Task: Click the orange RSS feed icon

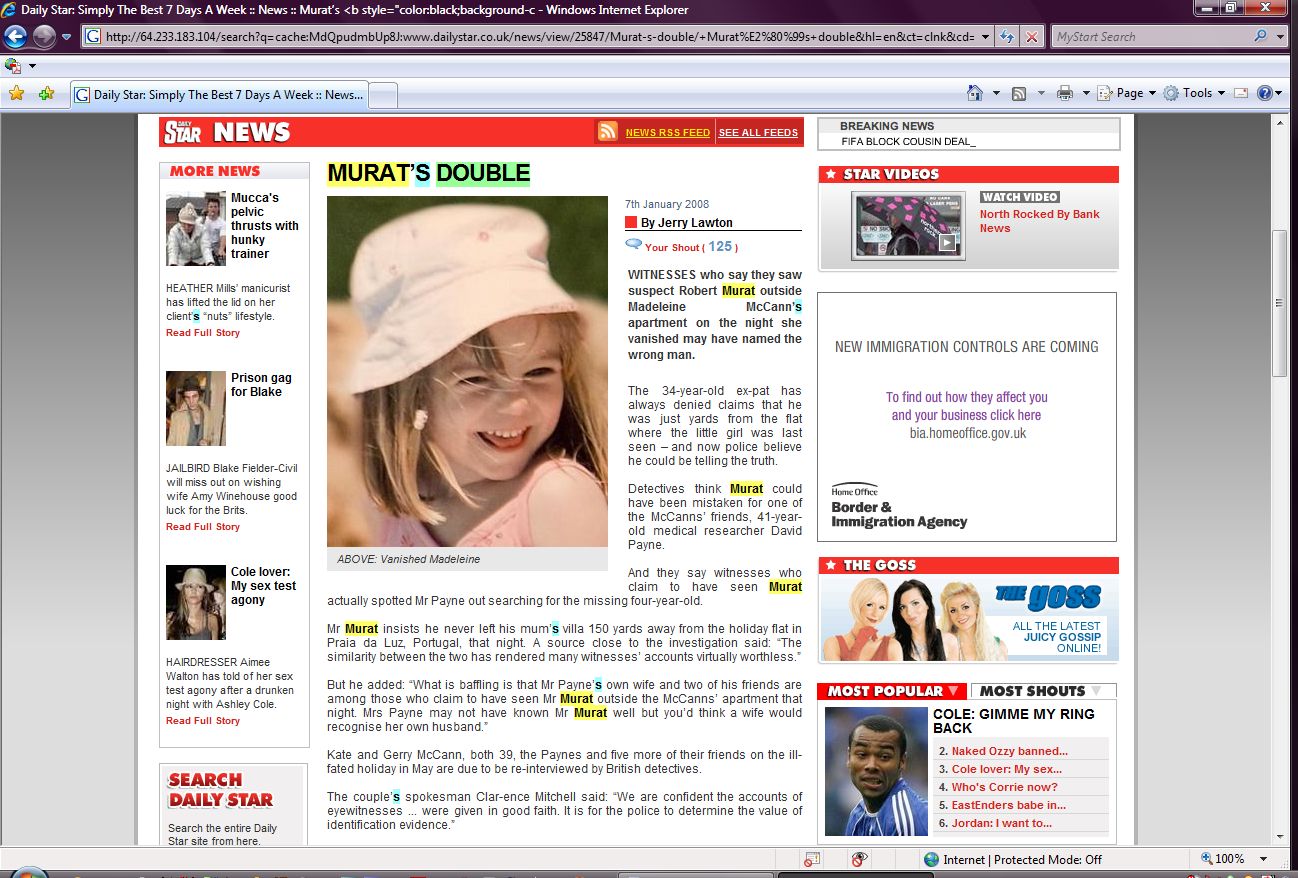Action: click(x=608, y=132)
